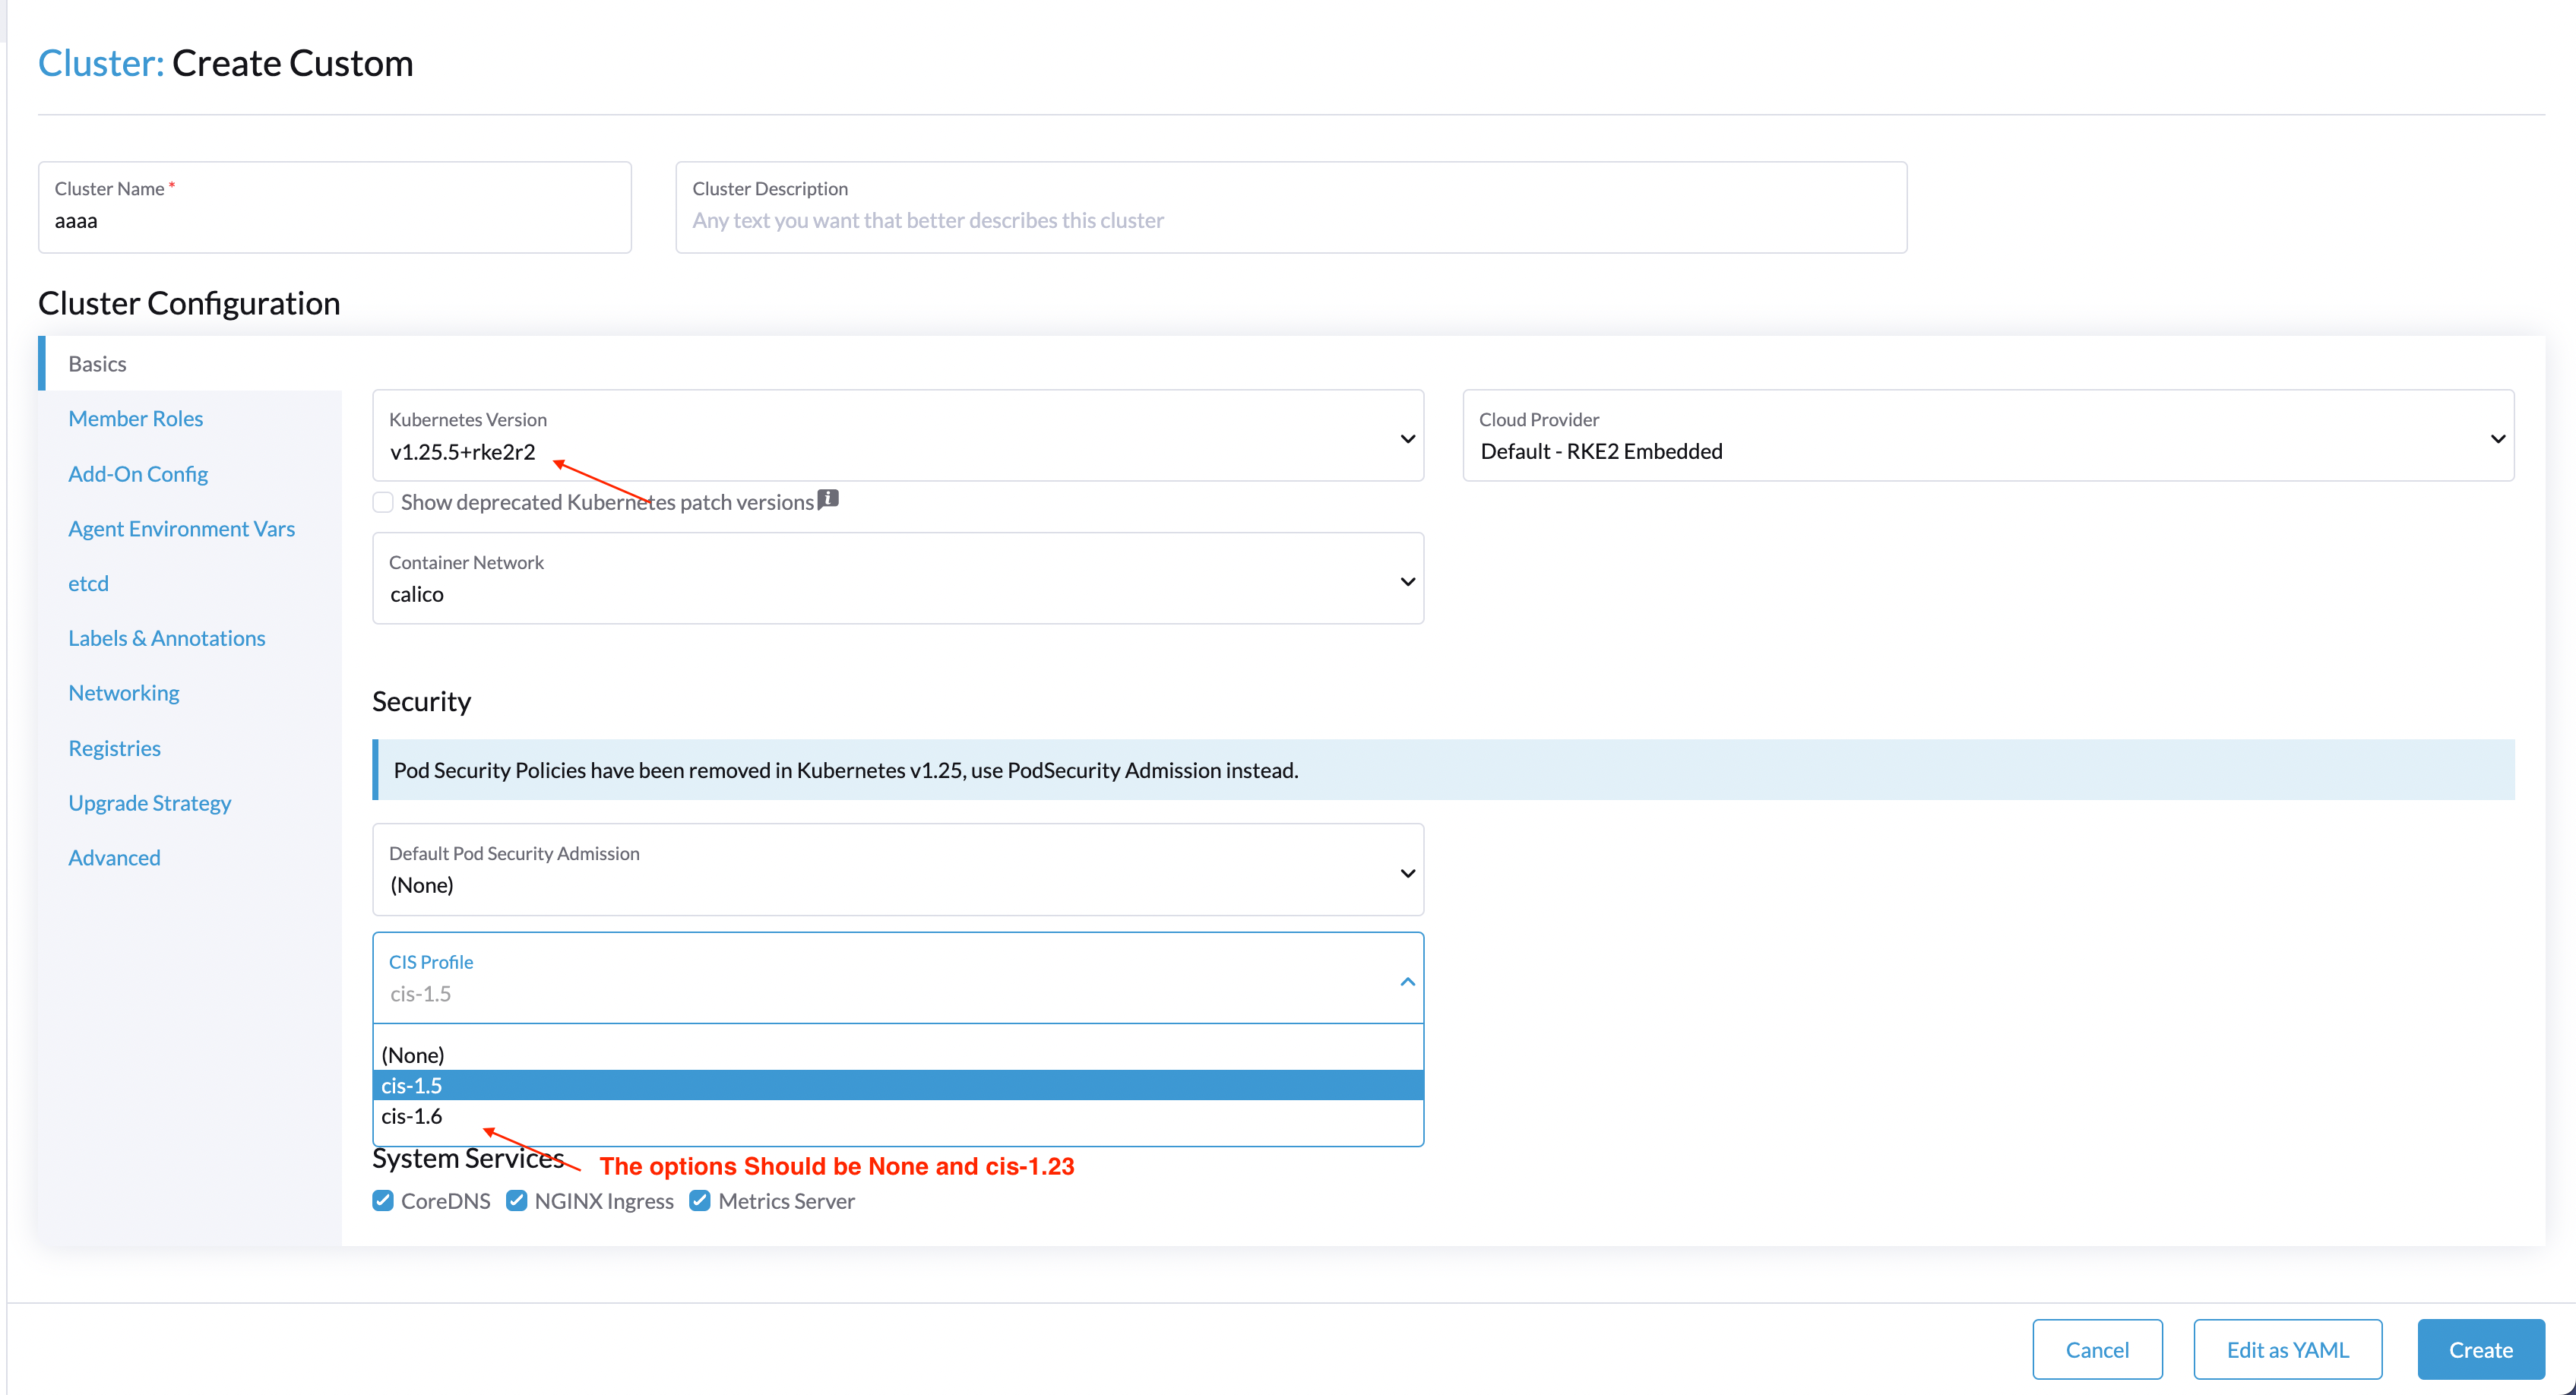Click Edit as YAML
This screenshot has width=2576, height=1395.
2287,1349
